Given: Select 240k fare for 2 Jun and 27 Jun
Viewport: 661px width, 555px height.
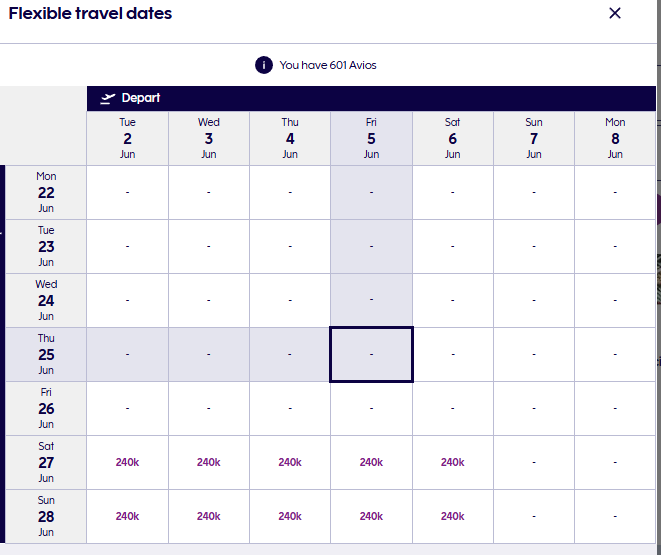Looking at the screenshot, I should click(127, 462).
